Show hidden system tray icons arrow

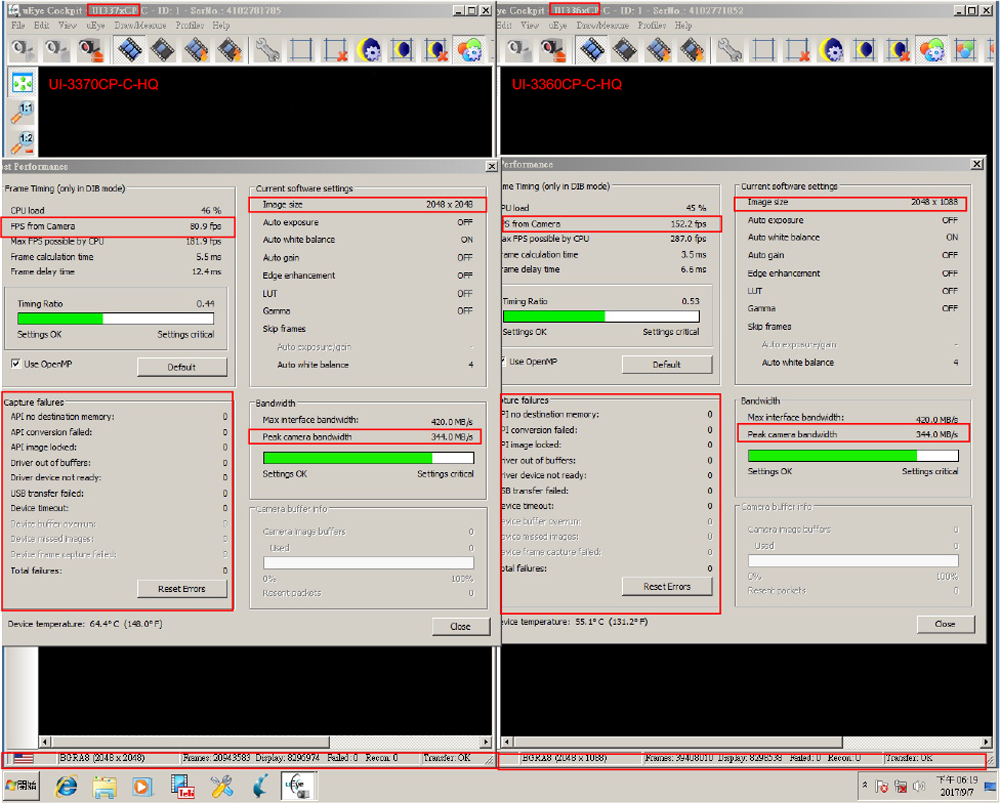click(863, 786)
